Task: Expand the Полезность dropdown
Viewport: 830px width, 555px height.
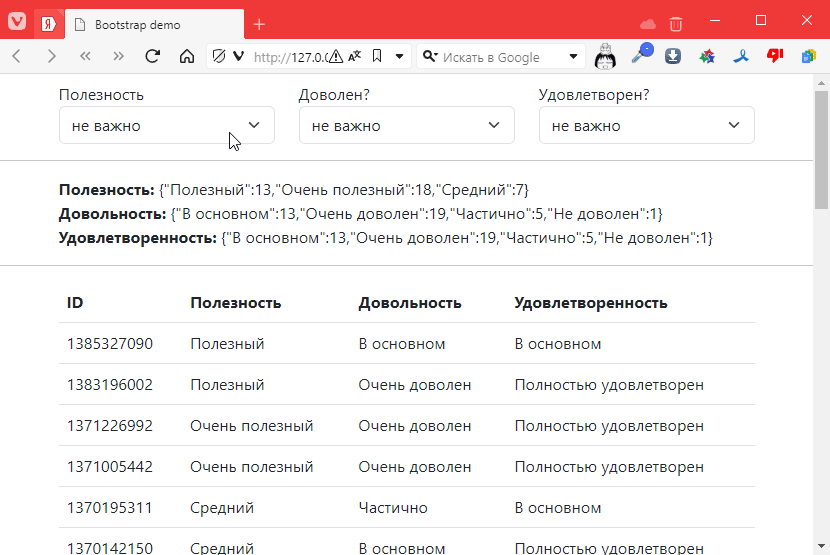Action: click(166, 126)
